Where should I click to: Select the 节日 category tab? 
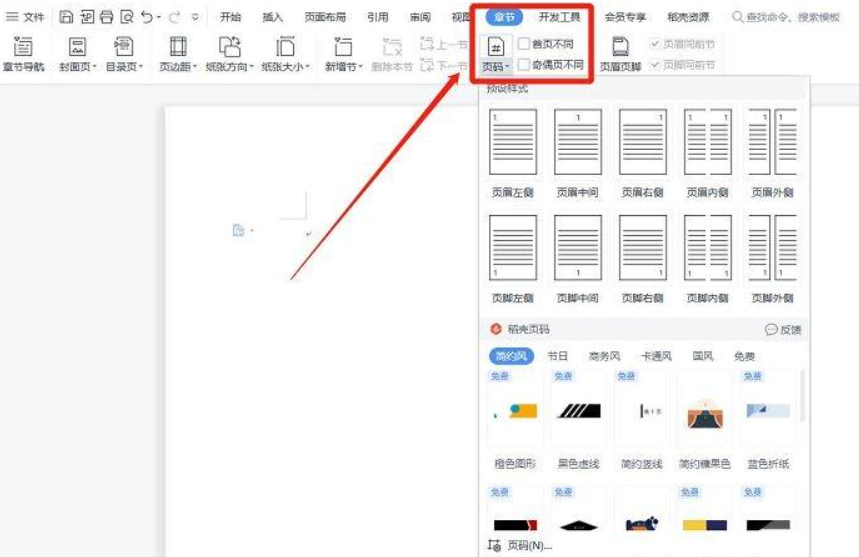click(558, 357)
